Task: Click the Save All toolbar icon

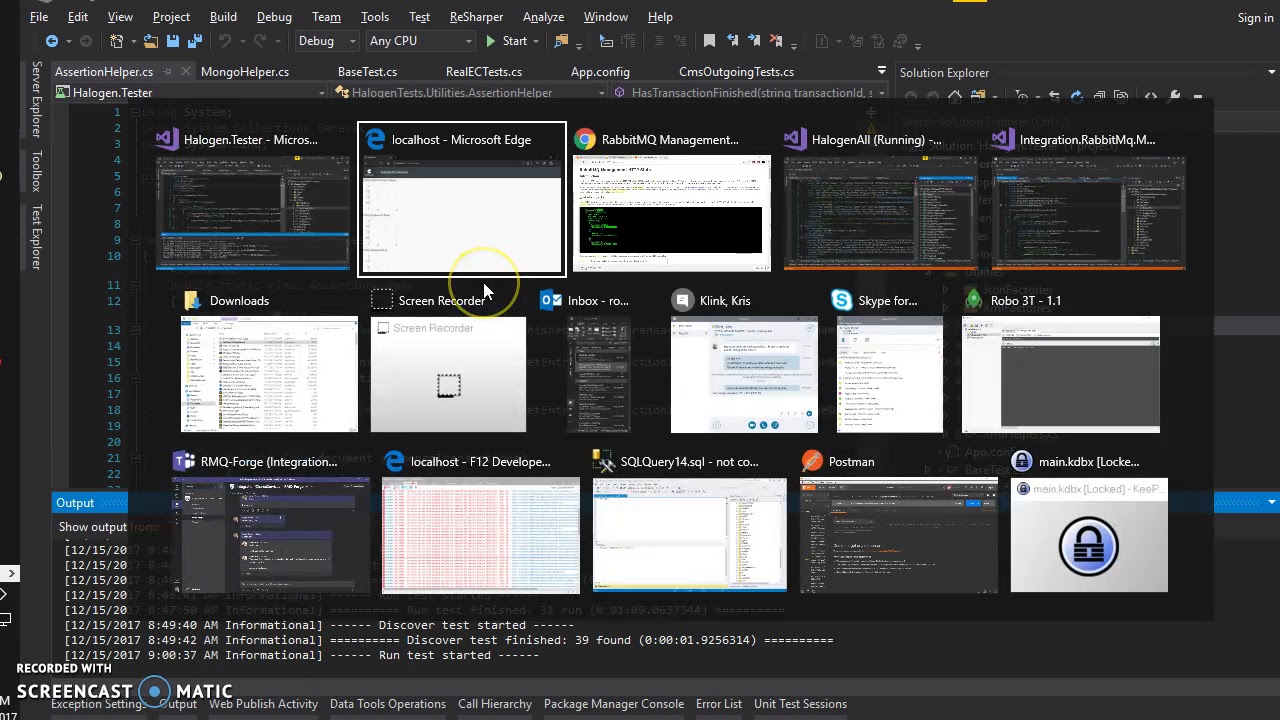Action: click(194, 41)
